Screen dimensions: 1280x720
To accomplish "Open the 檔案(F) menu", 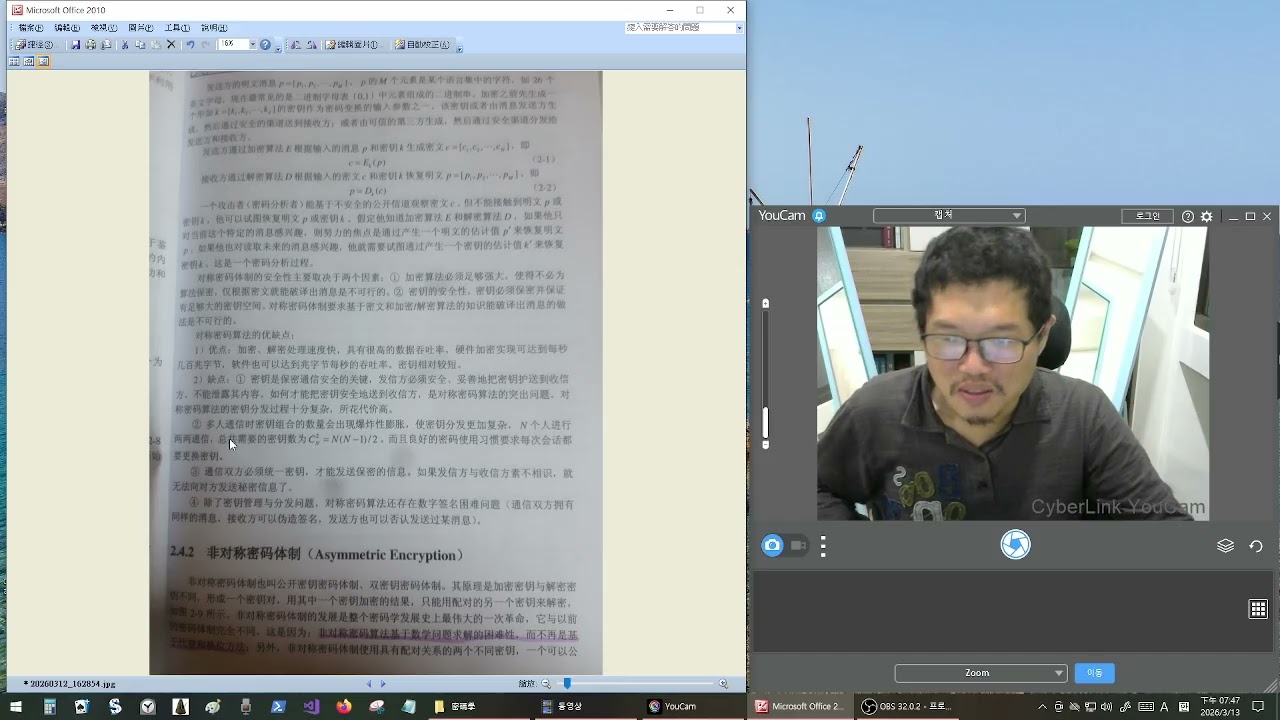I will pyautogui.click(x=31, y=28).
